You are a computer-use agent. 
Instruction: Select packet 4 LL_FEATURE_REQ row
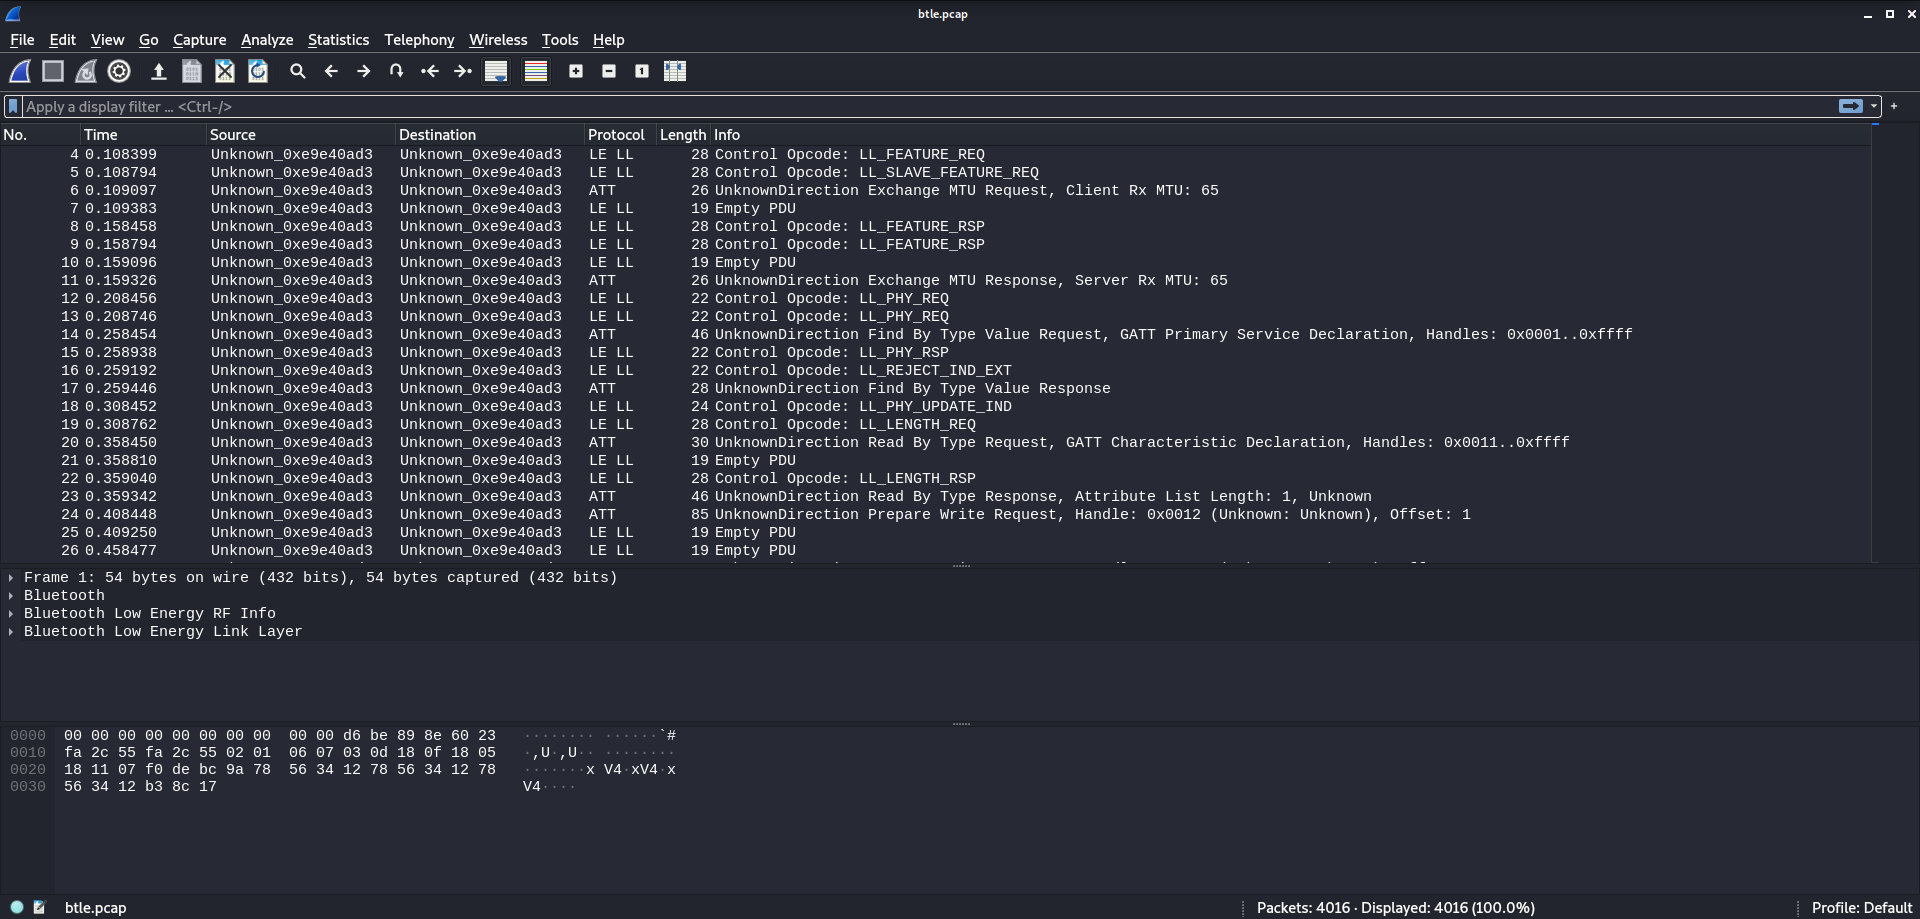[x=935, y=155]
